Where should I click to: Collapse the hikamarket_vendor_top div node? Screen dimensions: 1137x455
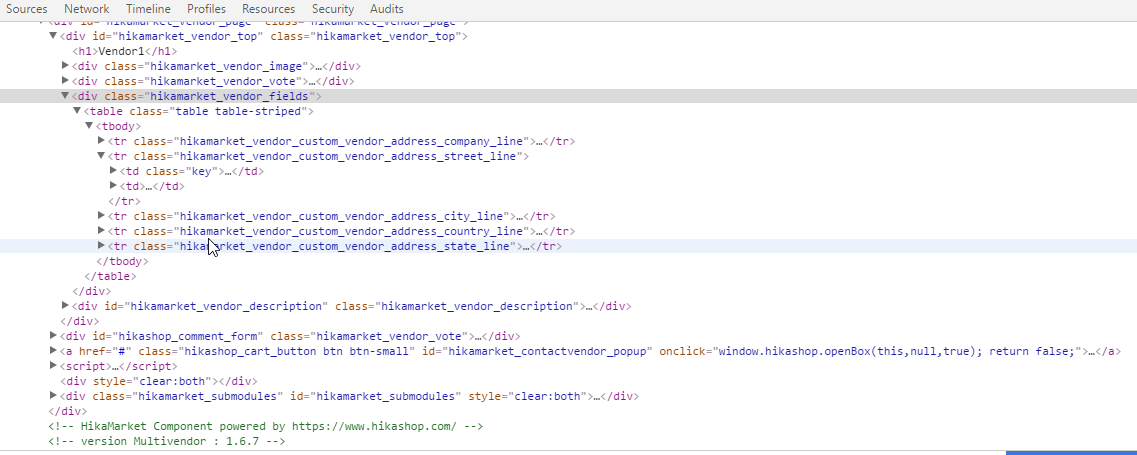[53, 36]
